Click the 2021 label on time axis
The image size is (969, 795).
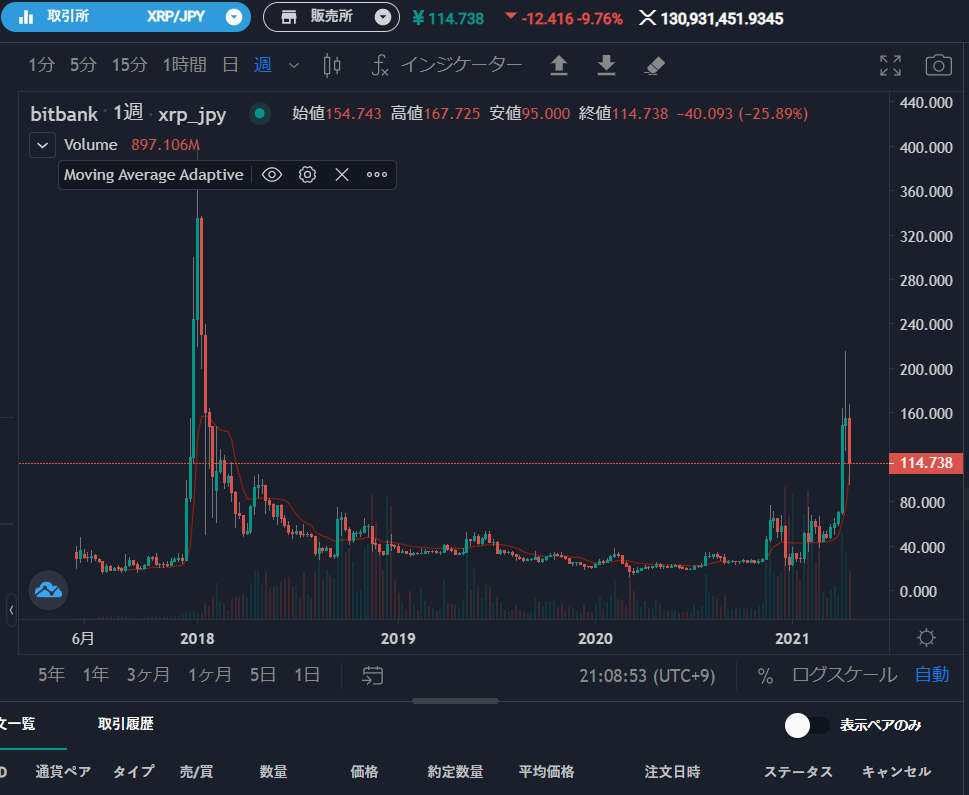(x=792, y=638)
